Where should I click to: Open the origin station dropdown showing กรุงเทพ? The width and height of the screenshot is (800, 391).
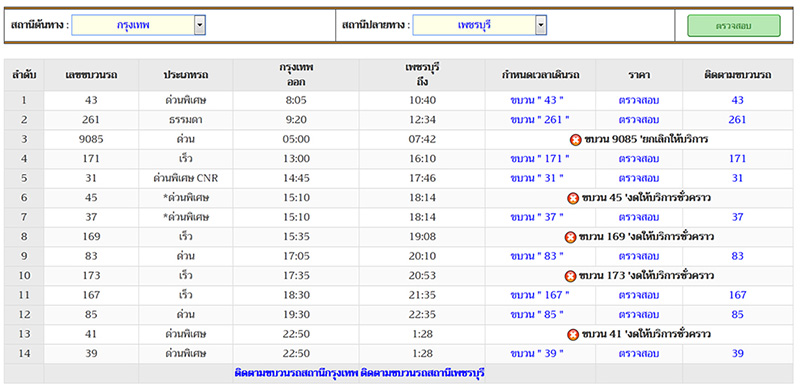pyautogui.click(x=138, y=25)
